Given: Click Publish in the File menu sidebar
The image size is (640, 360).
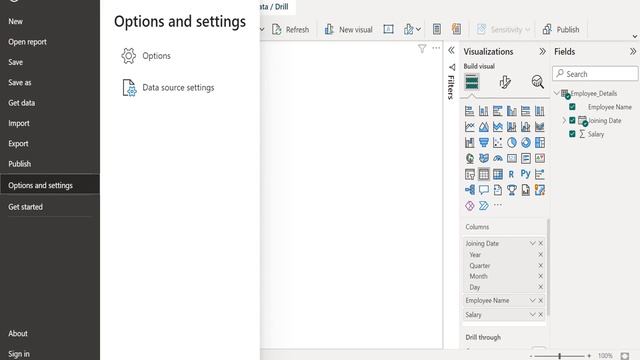Looking at the screenshot, I should (20, 164).
